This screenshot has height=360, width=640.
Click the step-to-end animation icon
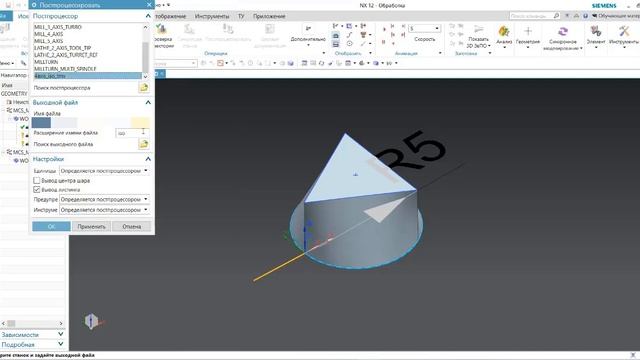(402, 35)
